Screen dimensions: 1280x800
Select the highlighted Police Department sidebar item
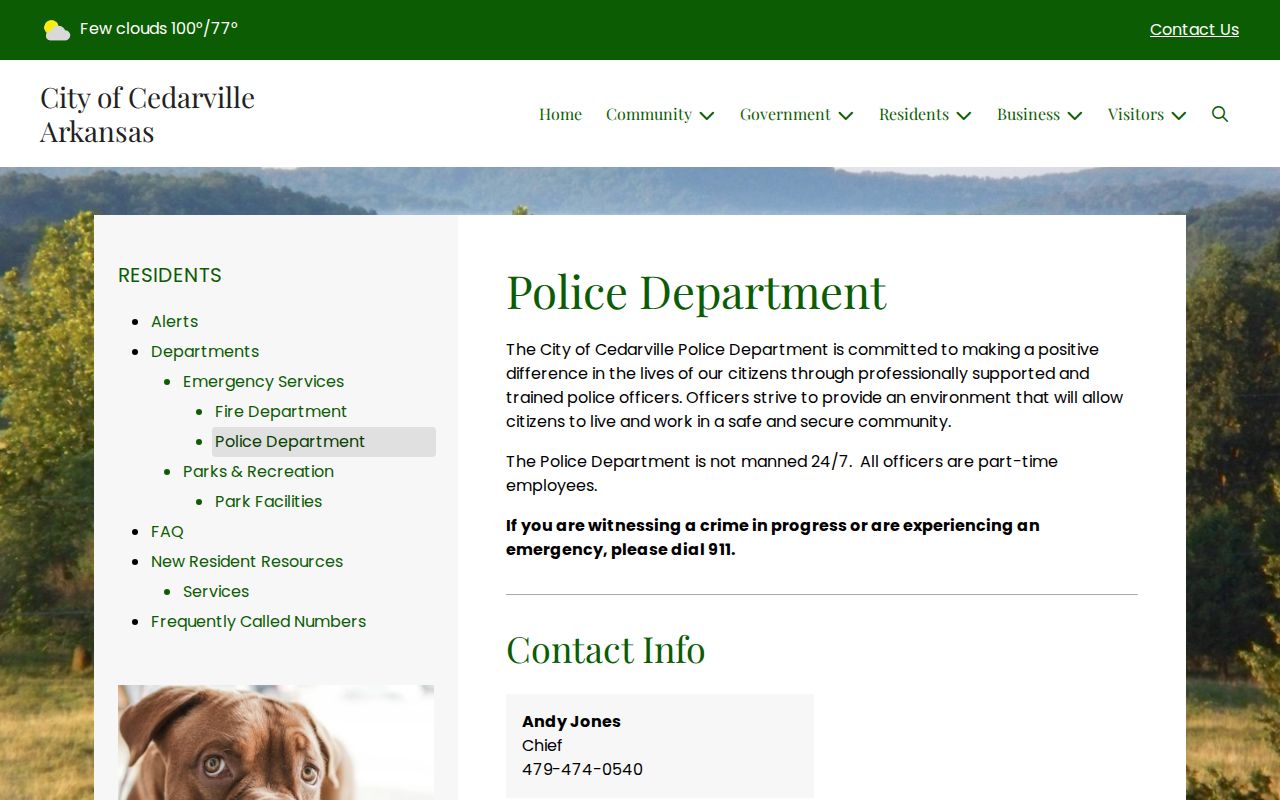324,441
